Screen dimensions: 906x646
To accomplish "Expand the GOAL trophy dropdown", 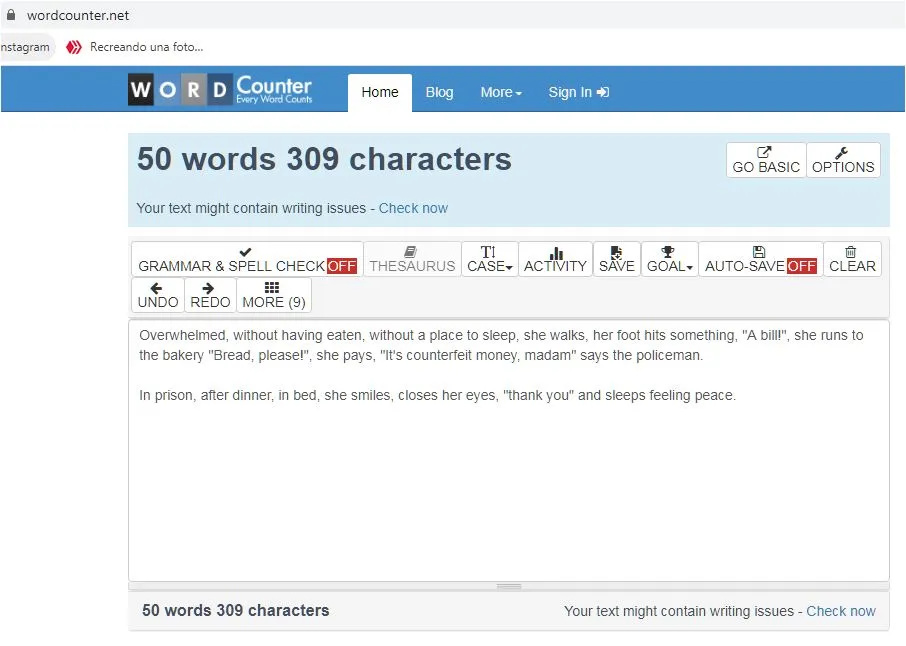I will pos(669,259).
